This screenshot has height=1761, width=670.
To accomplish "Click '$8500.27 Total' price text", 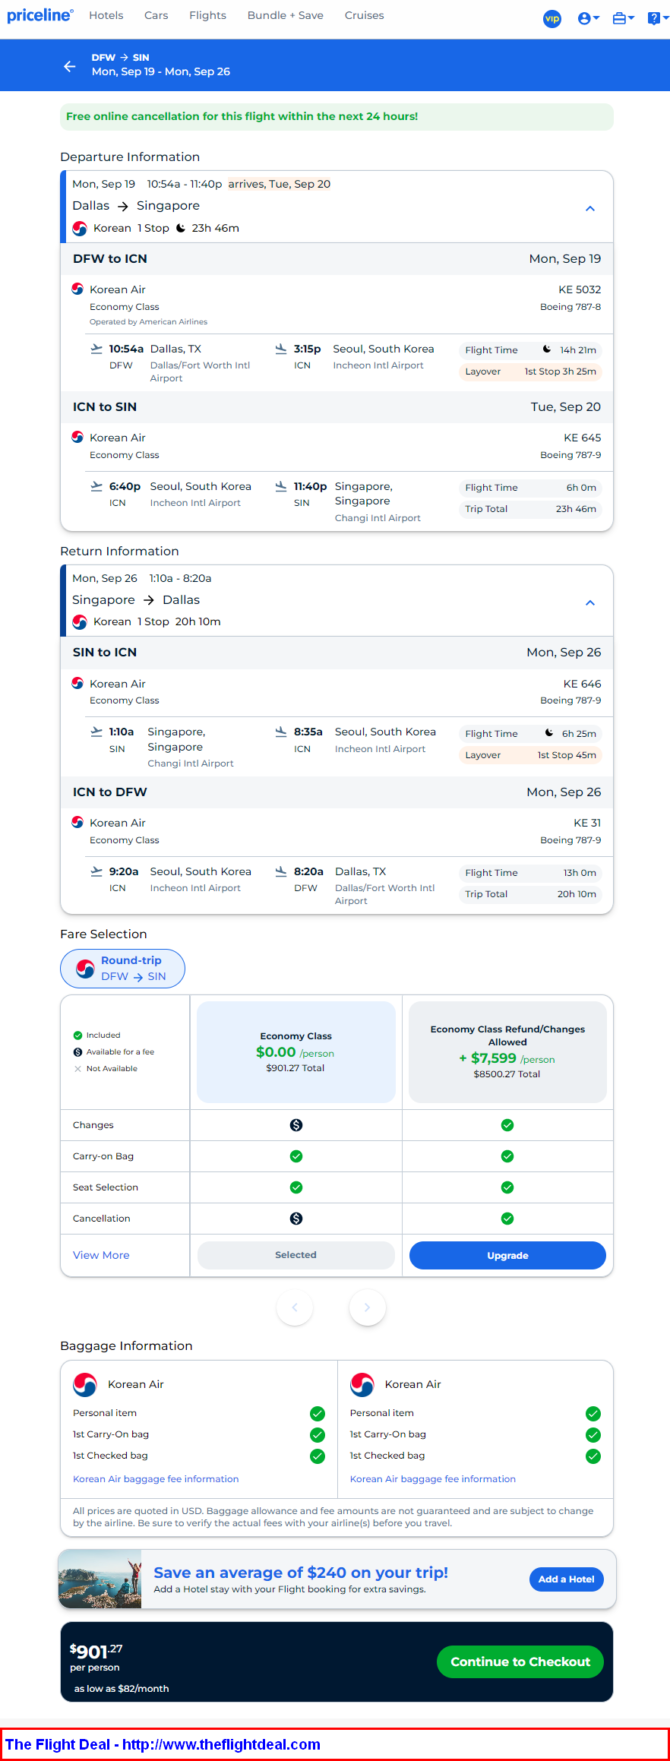I will 507,1074.
